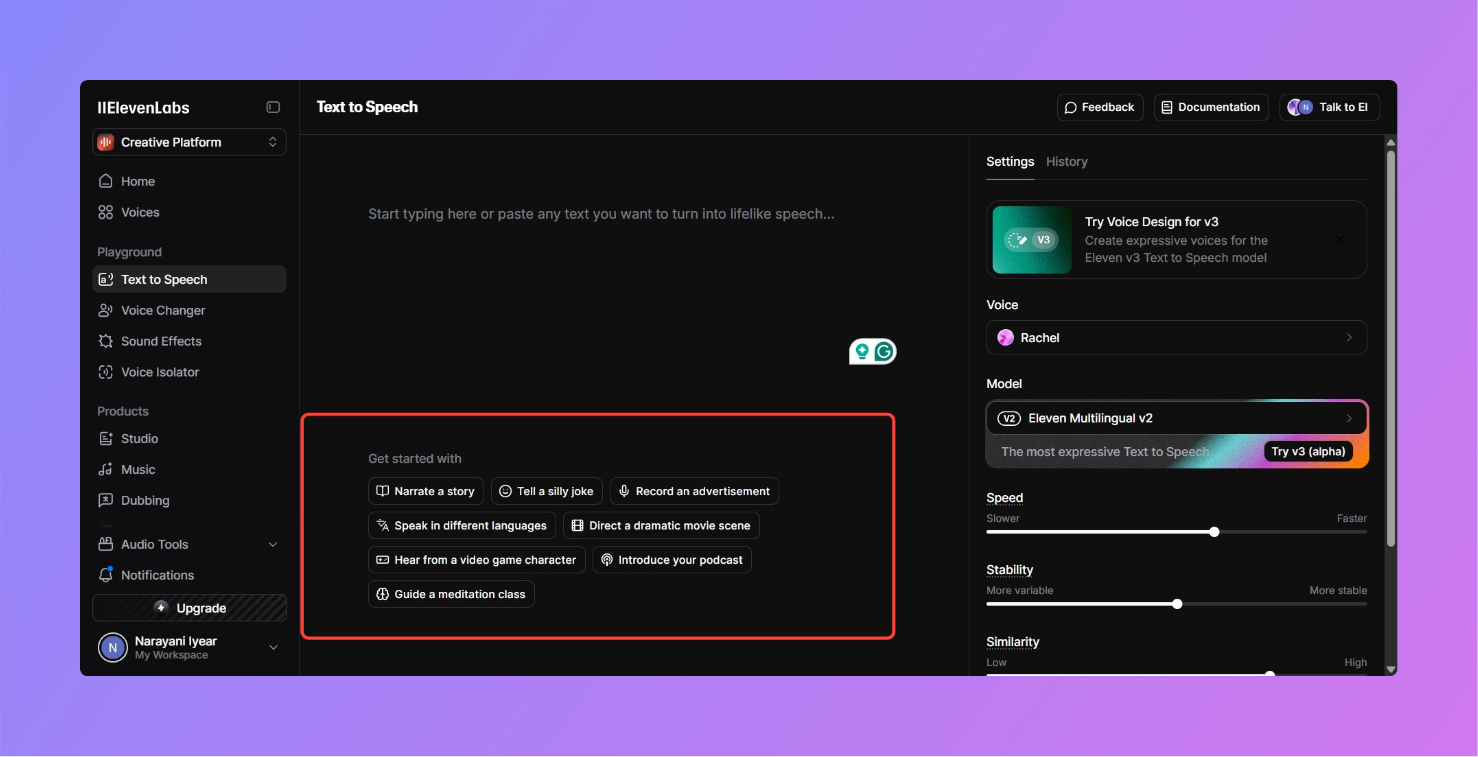Screen dimensions: 1478x757
Task: Click the Upgrade button
Action: coord(189,608)
